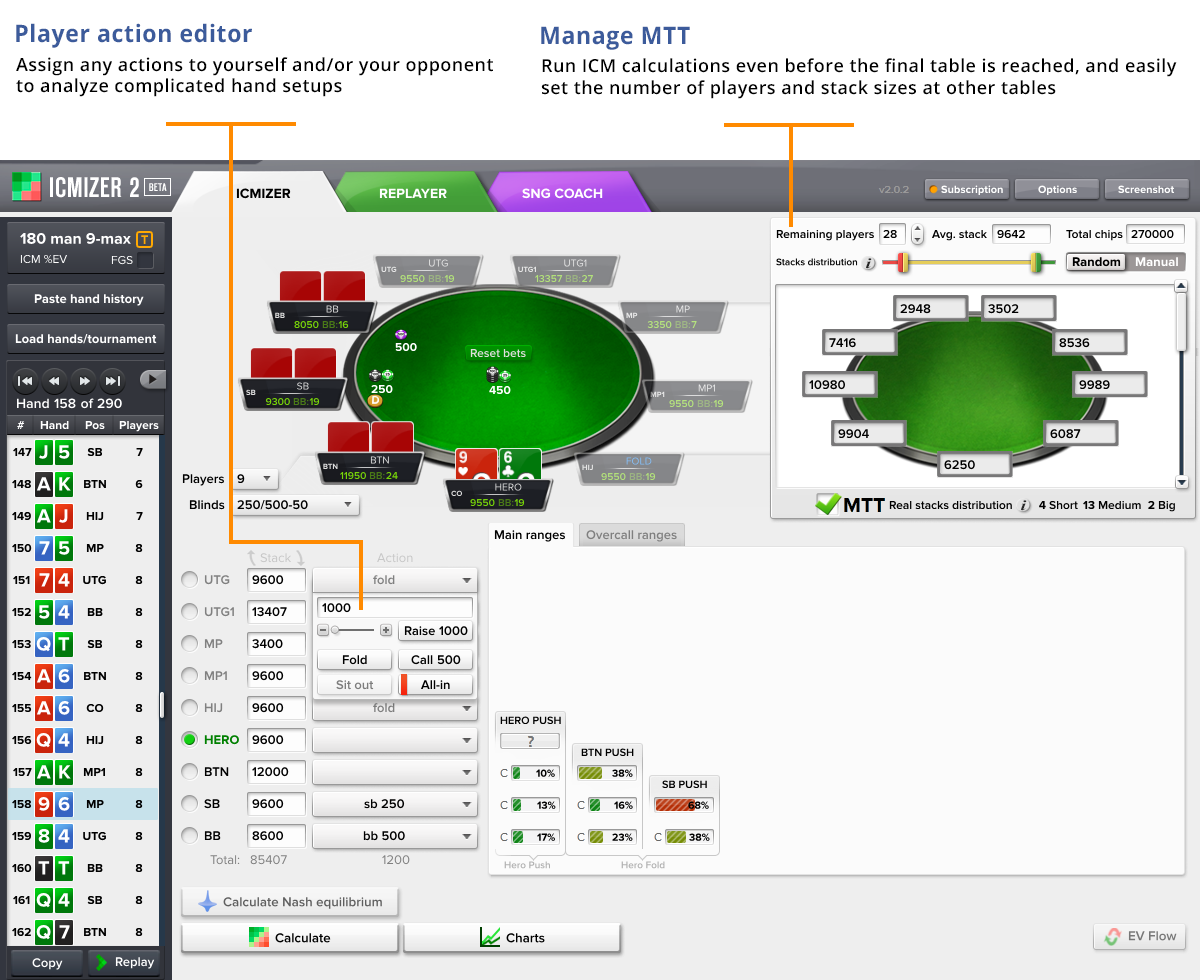Click Calculate Nash equilibrium star button
The image size is (1200, 980).
click(290, 902)
